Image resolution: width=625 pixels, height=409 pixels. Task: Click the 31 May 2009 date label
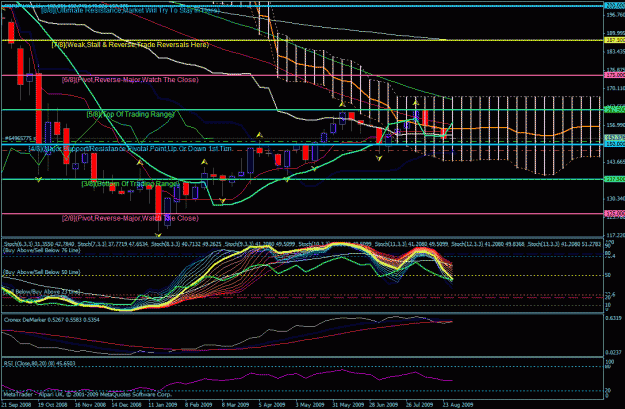[348, 405]
